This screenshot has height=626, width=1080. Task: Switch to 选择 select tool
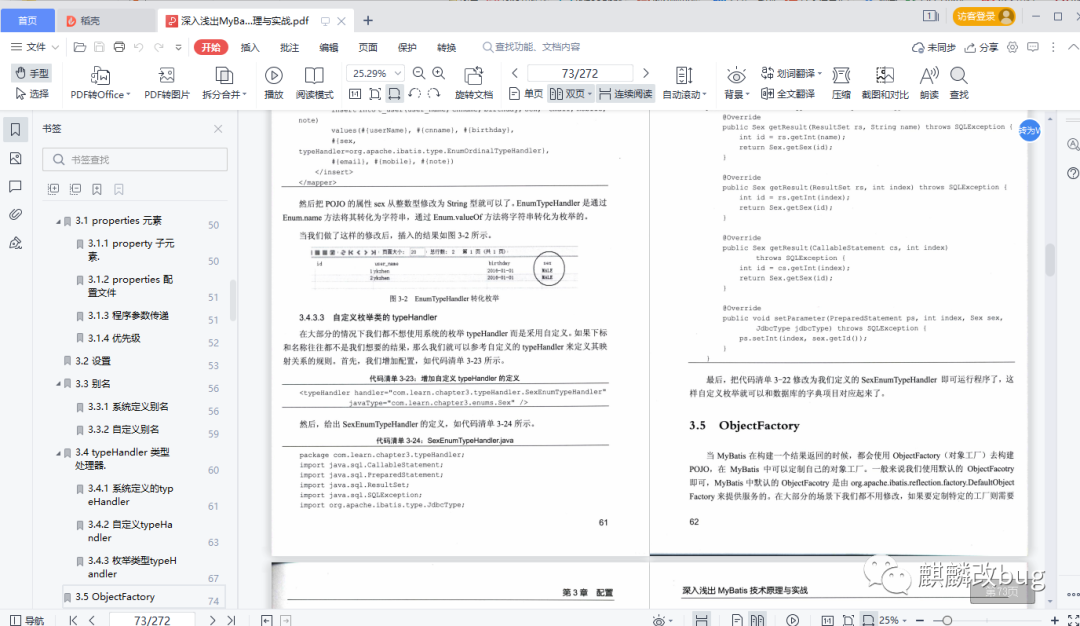point(32,94)
